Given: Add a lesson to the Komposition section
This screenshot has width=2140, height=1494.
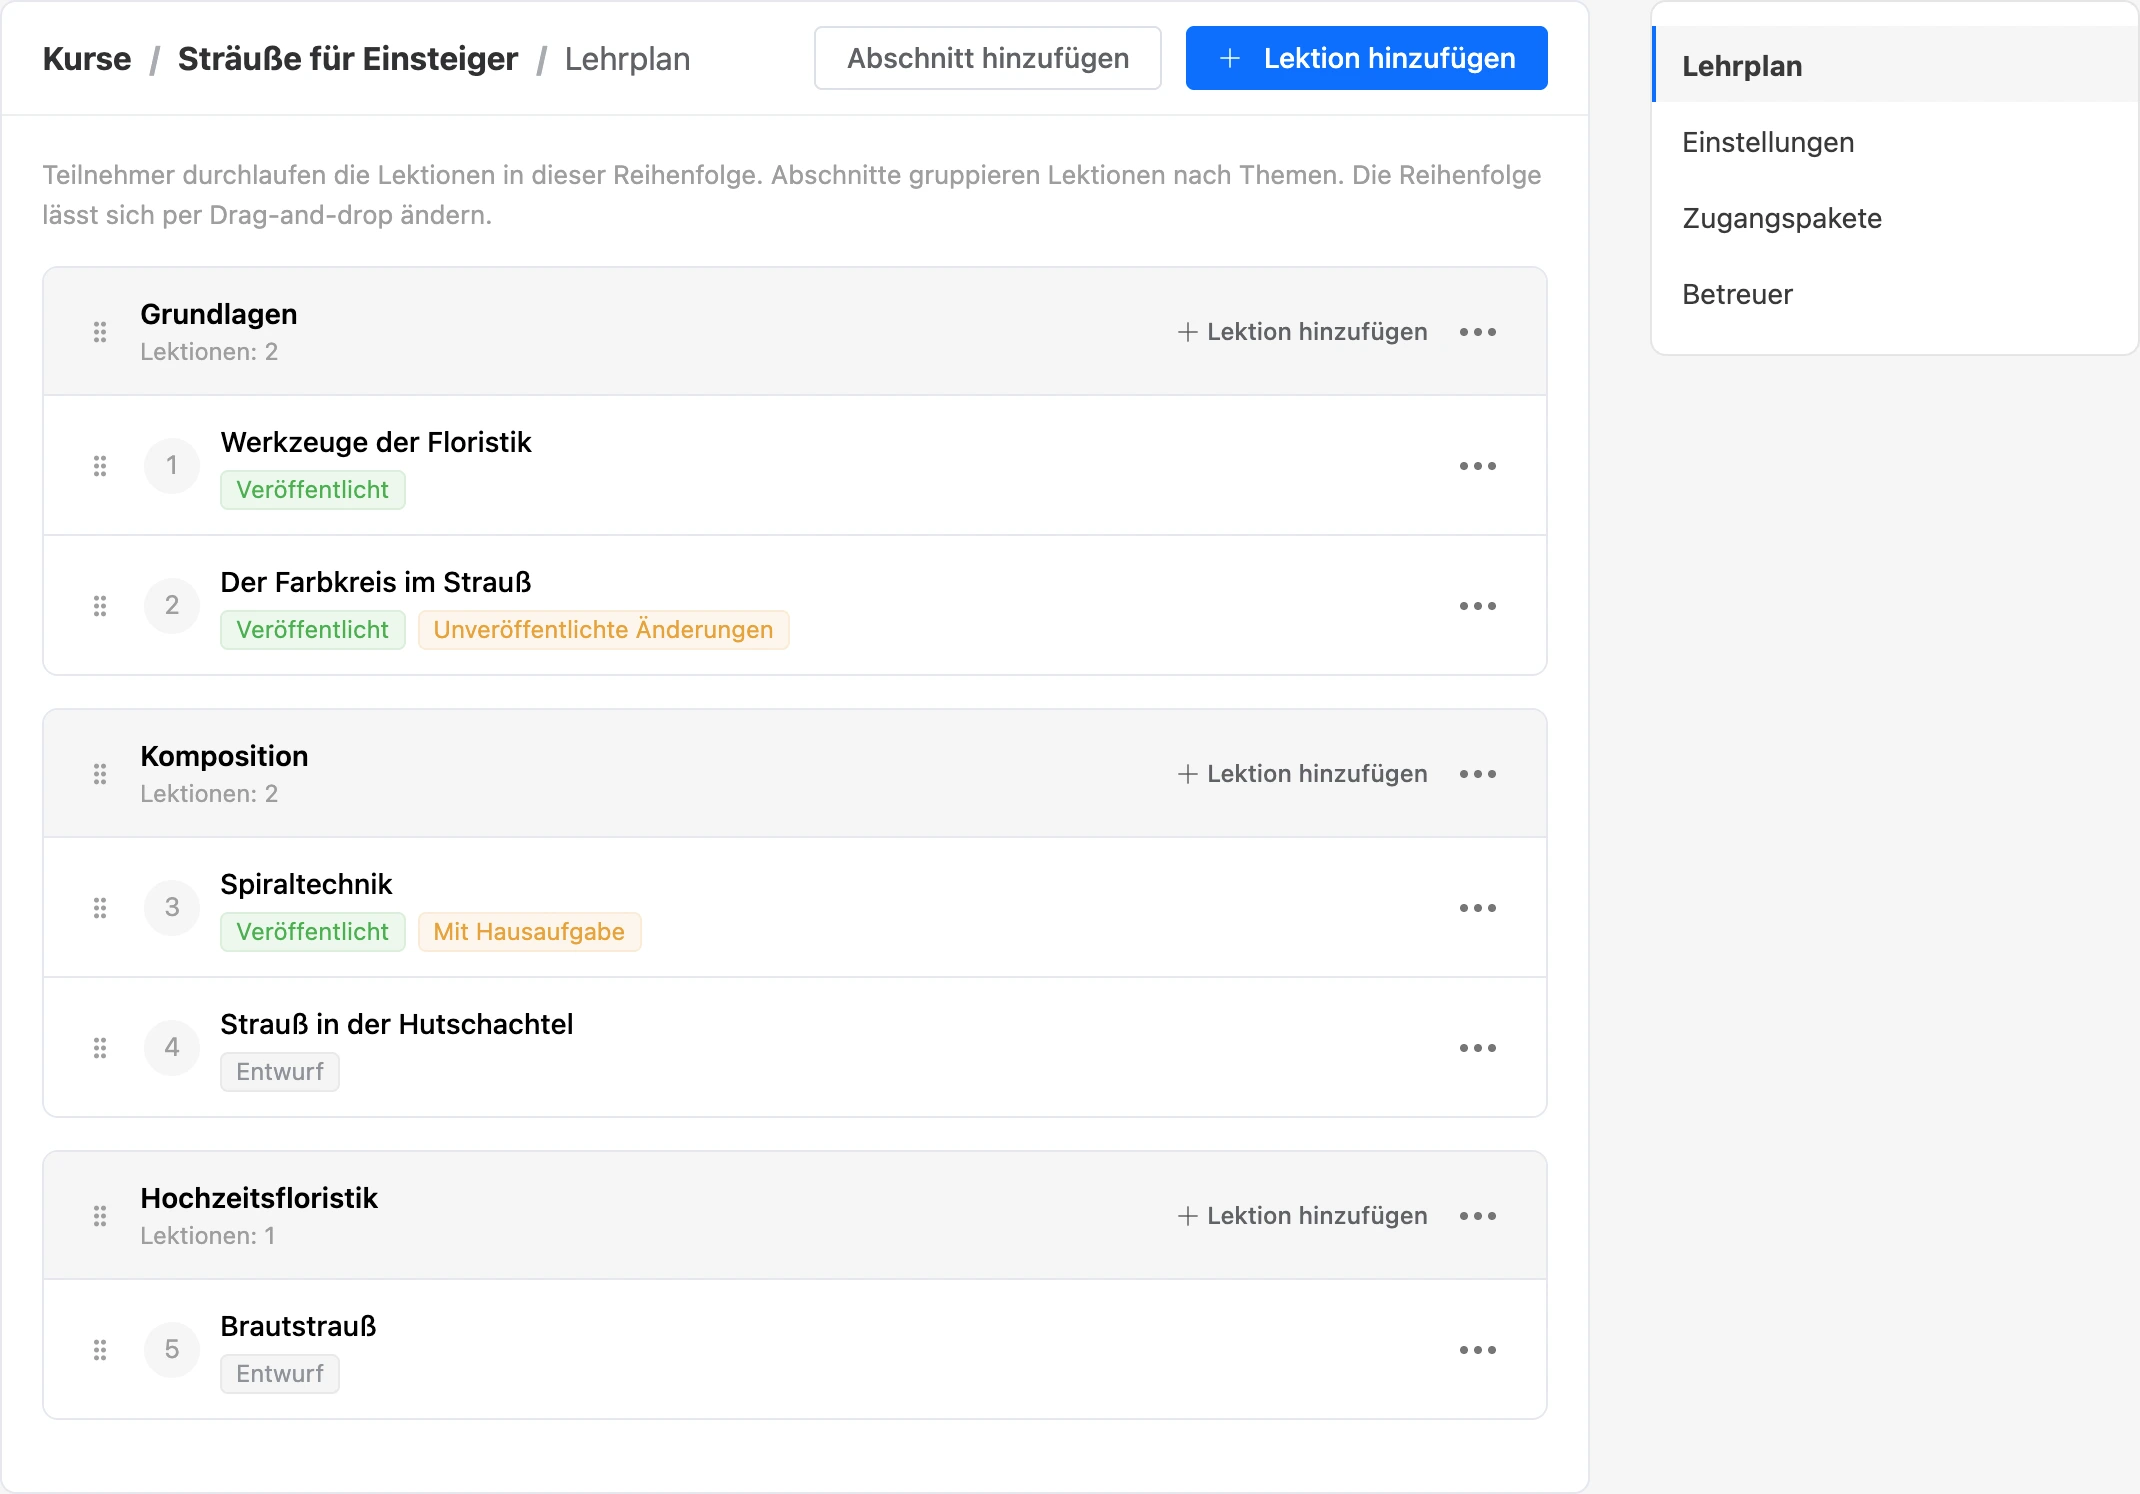Looking at the screenshot, I should tap(1302, 774).
